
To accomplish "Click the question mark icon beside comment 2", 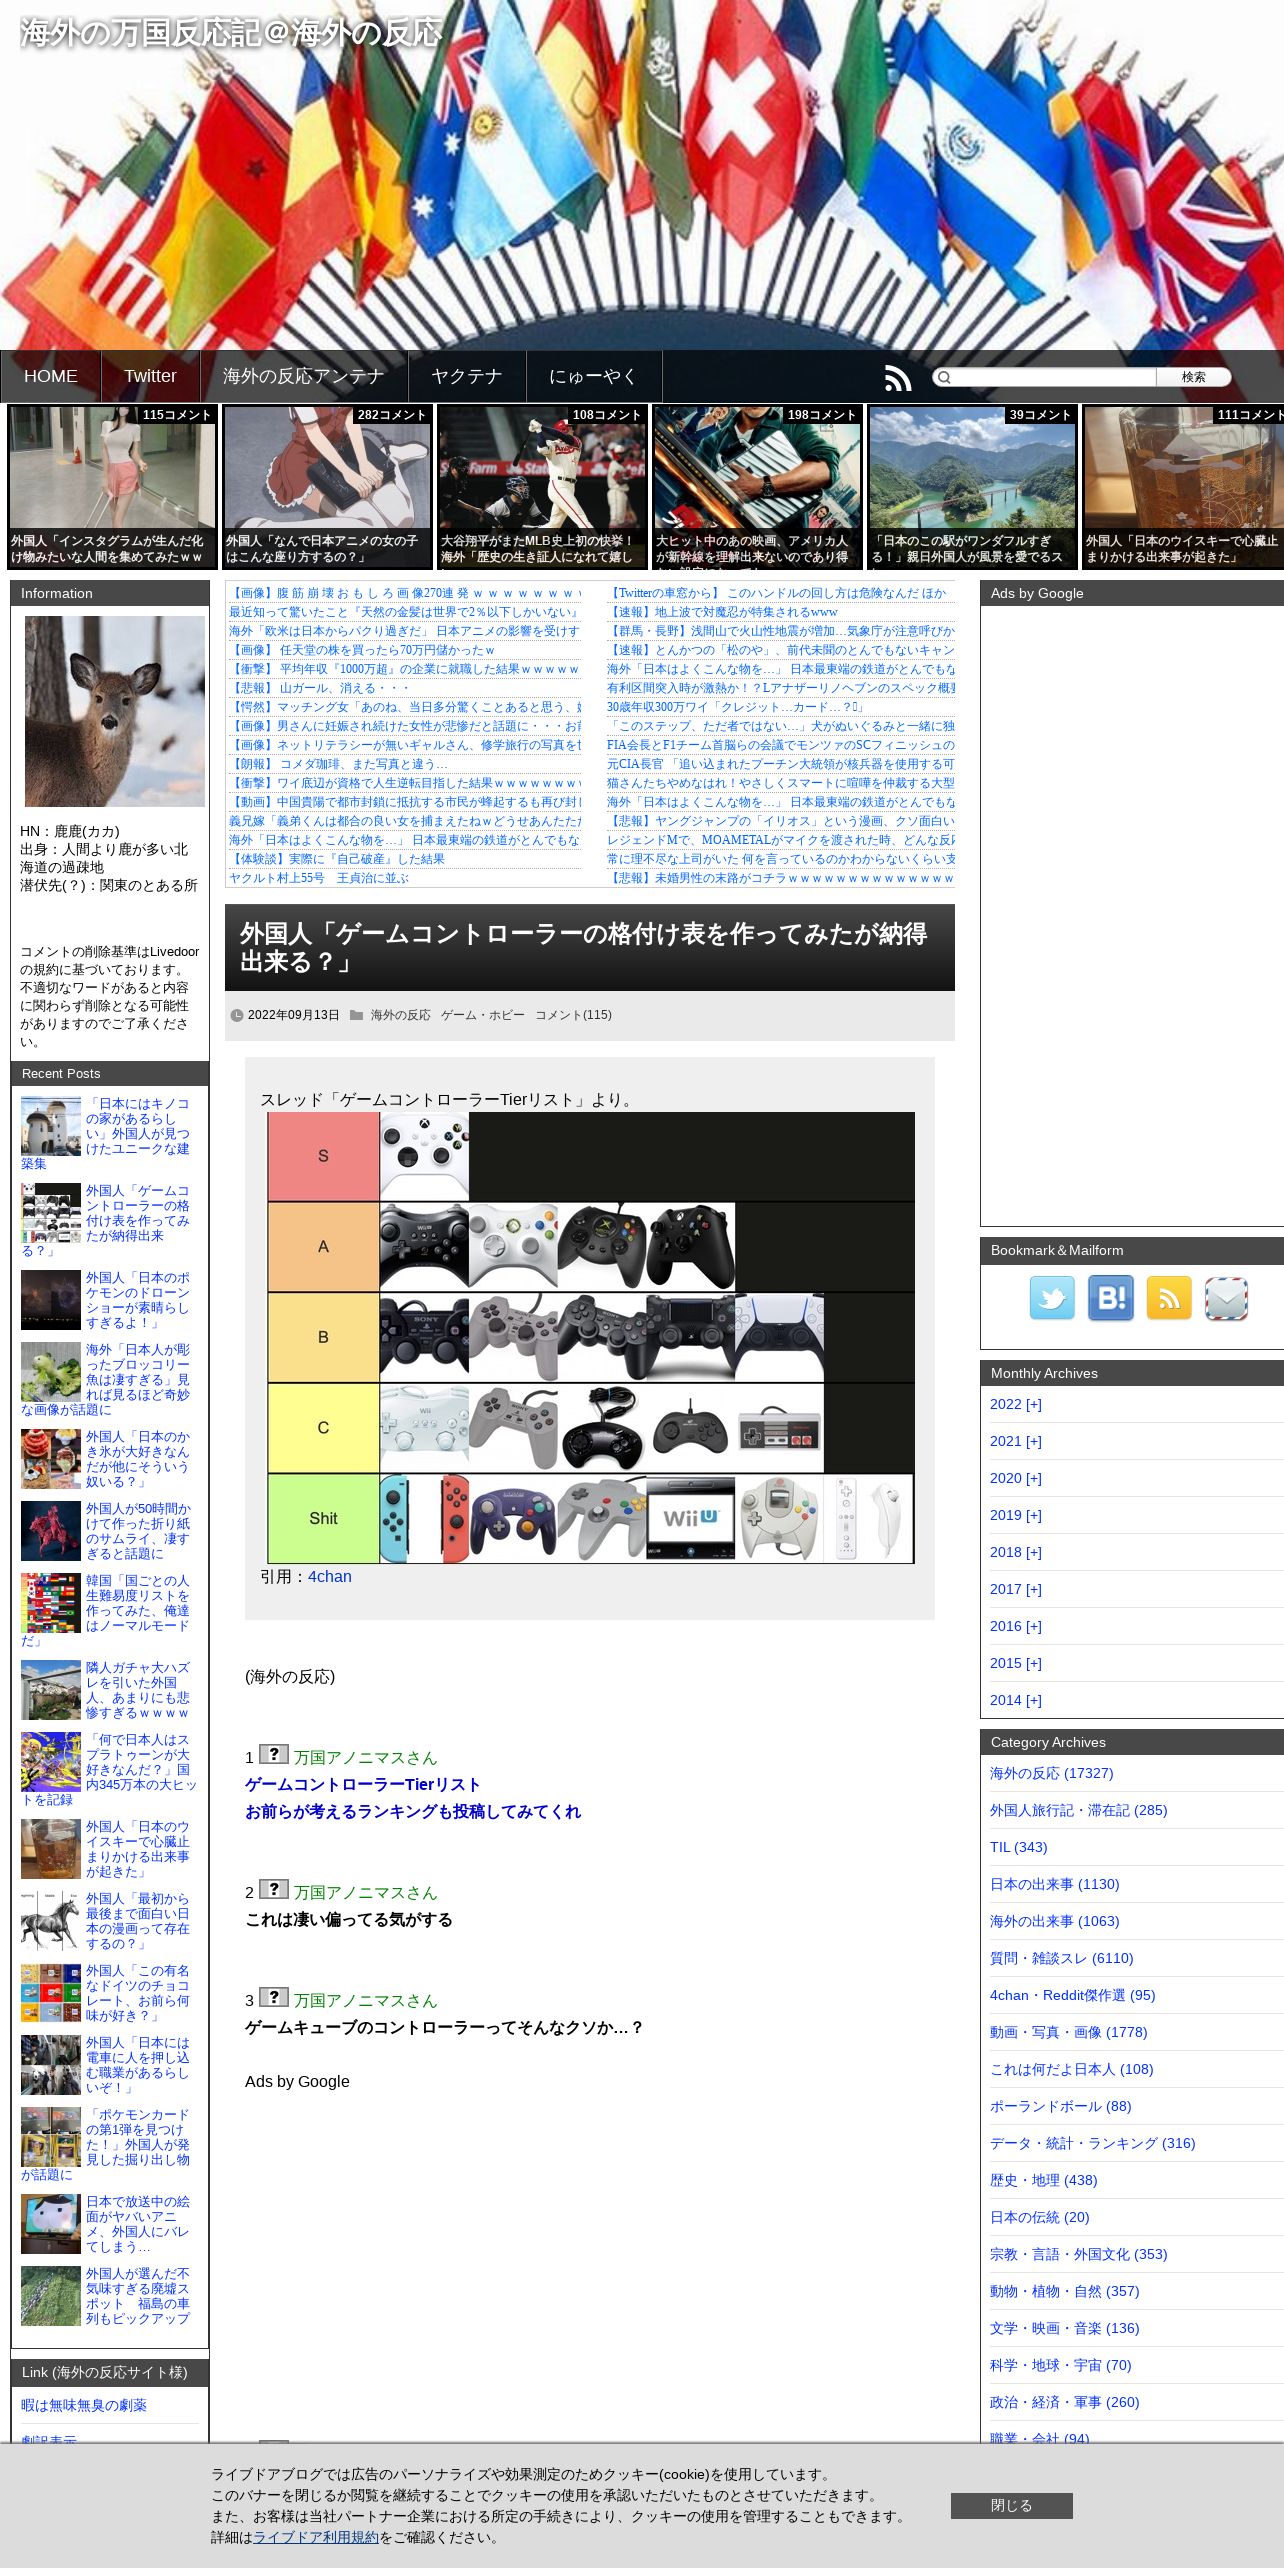I will [273, 1889].
